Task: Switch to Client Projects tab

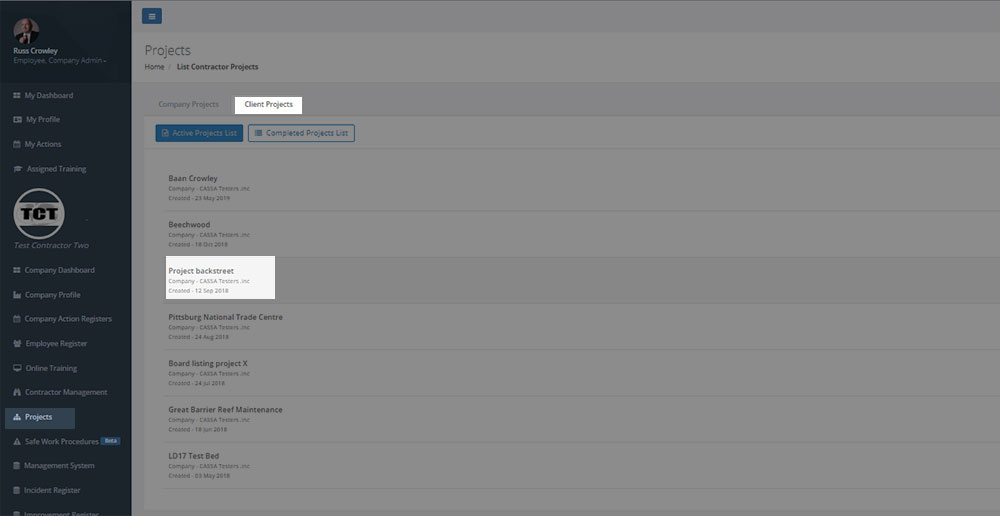Action: point(268,105)
